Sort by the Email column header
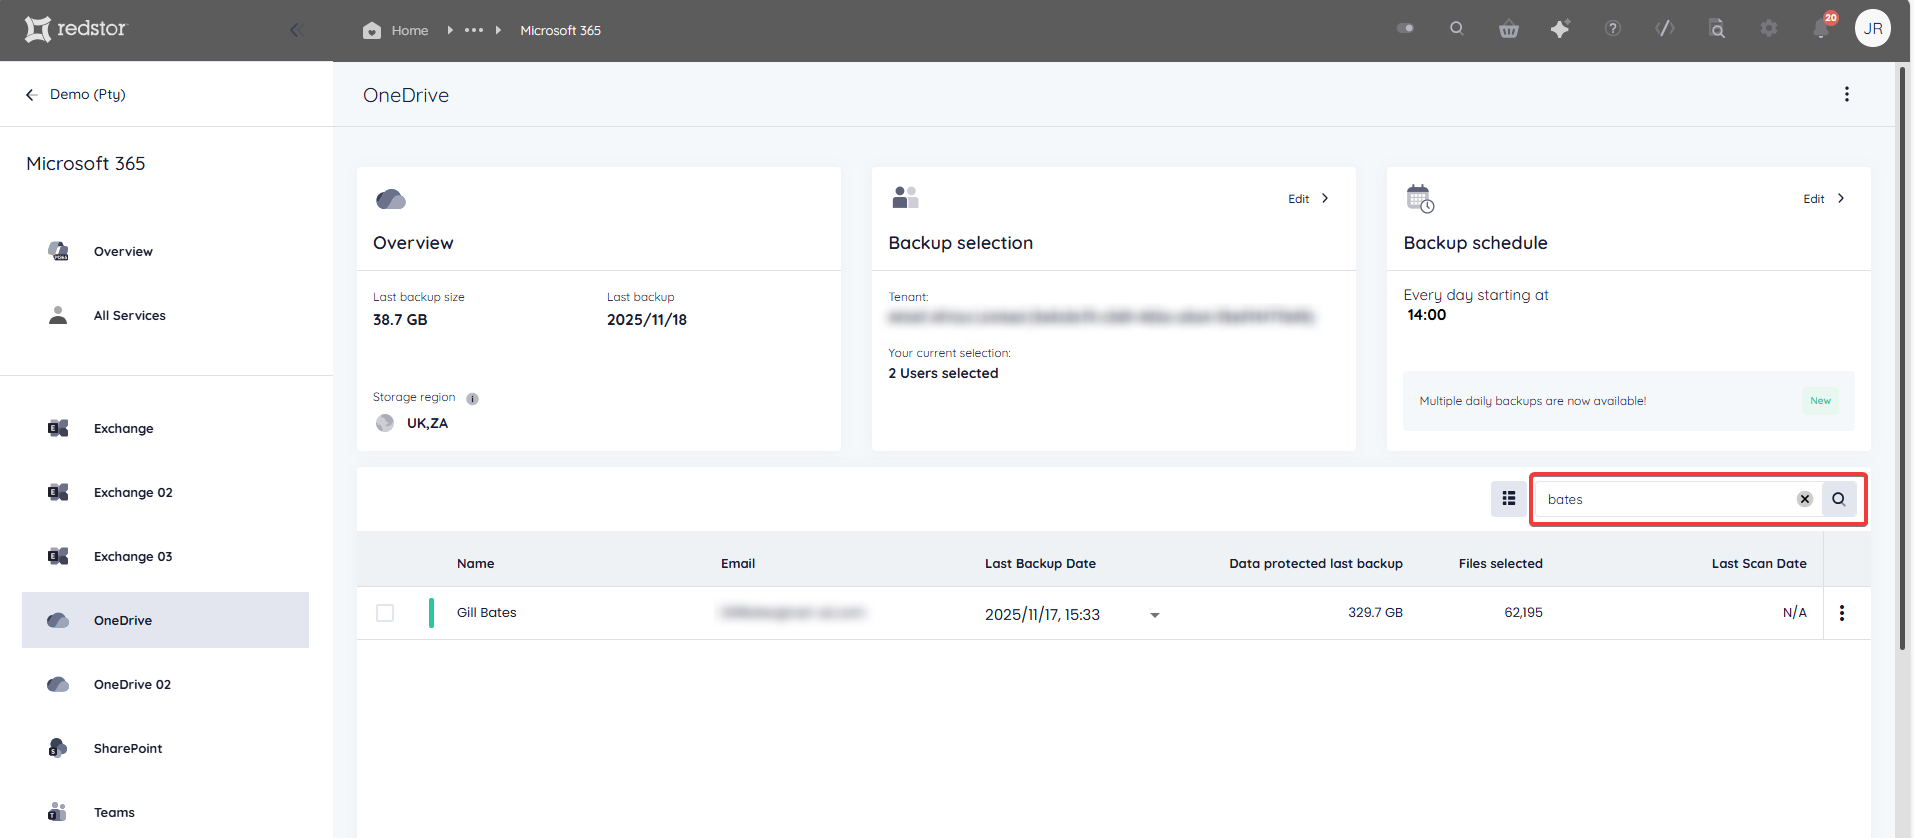The image size is (1914, 838). click(737, 563)
